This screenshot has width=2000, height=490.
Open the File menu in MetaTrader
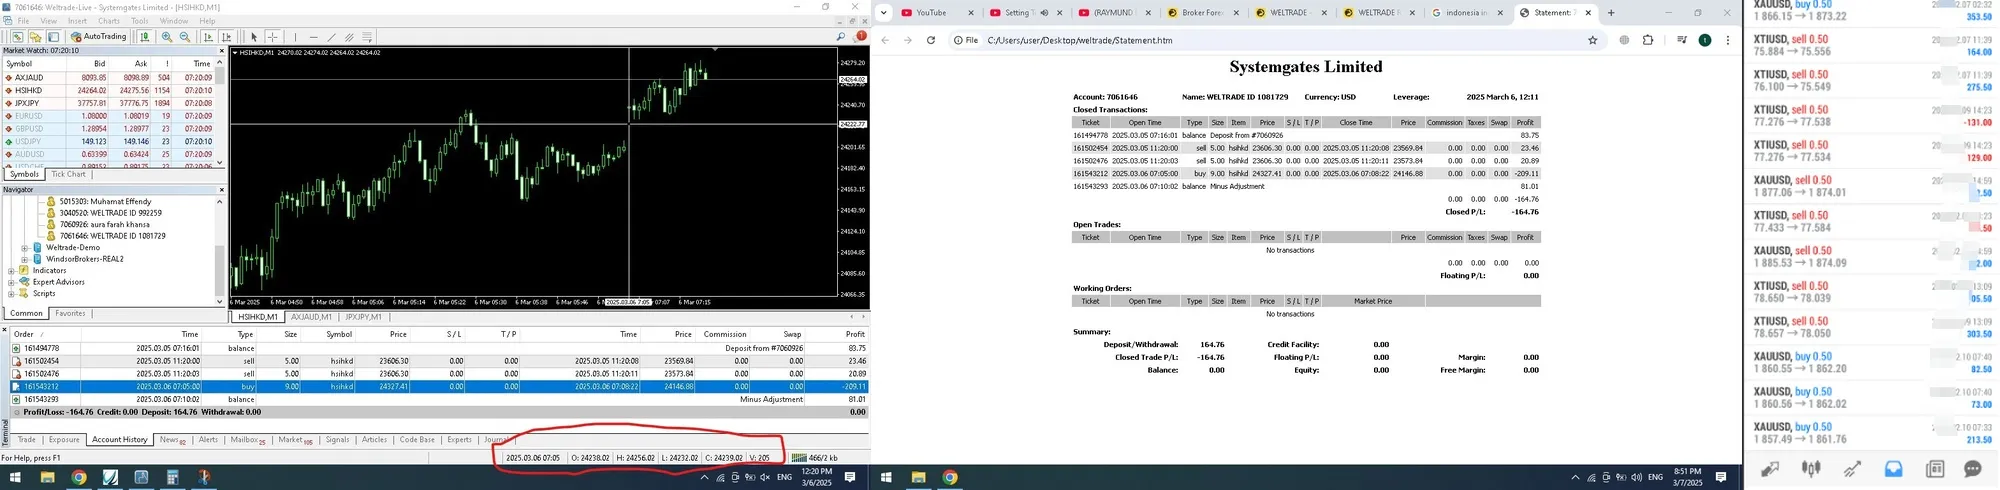(23, 21)
